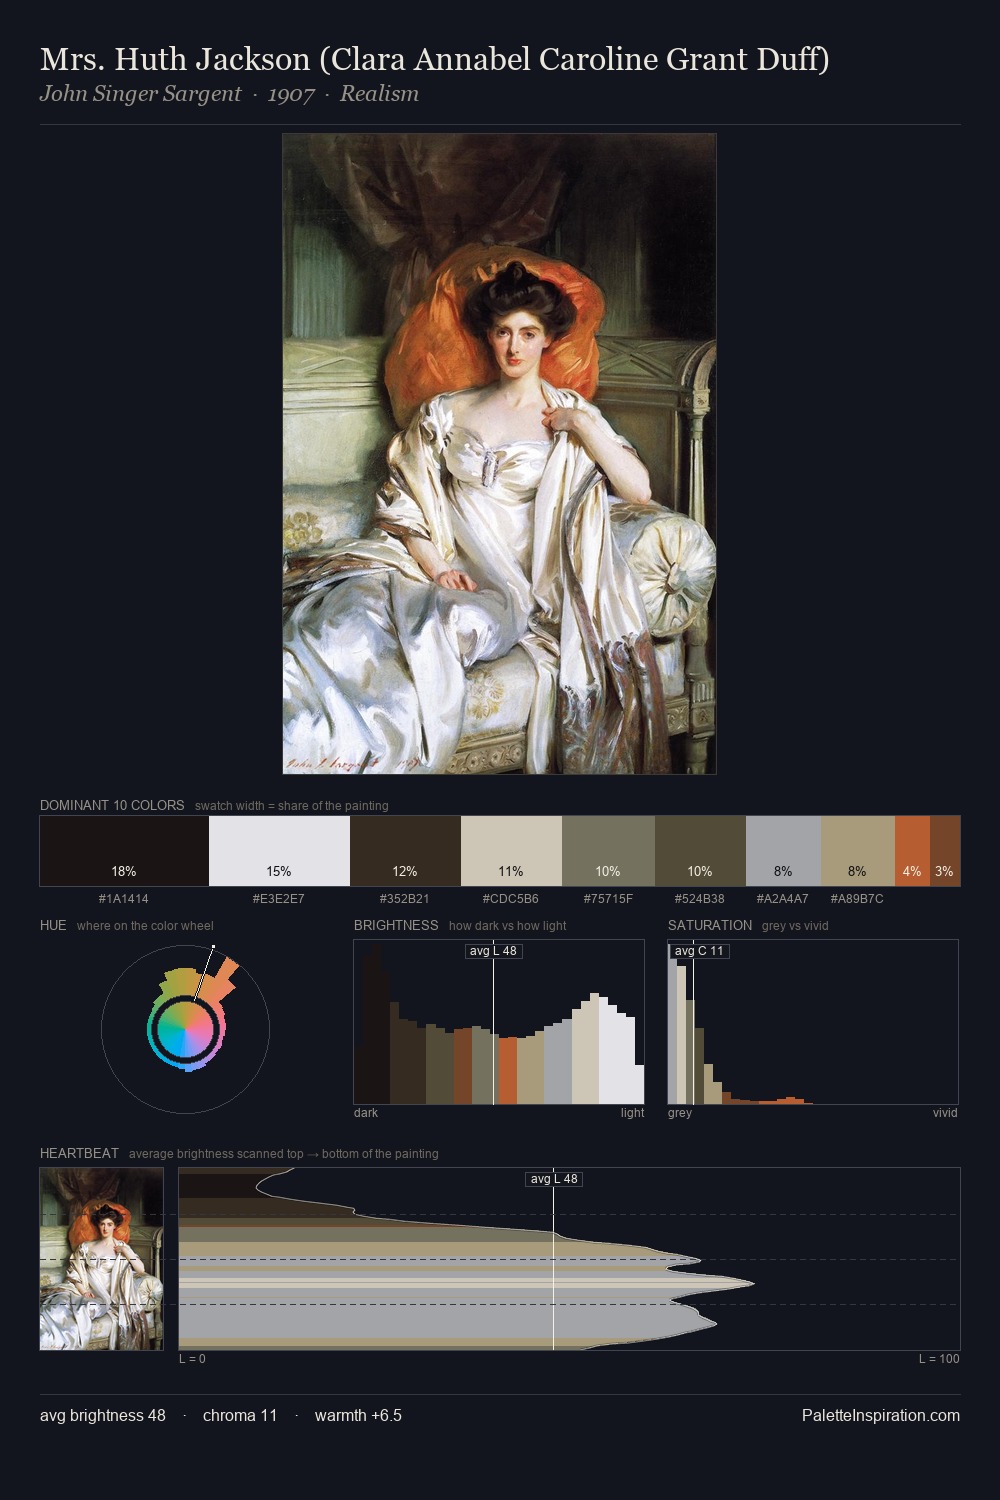
Task: Click the orange bar in Brightness histogram
Action: pos(508,1071)
